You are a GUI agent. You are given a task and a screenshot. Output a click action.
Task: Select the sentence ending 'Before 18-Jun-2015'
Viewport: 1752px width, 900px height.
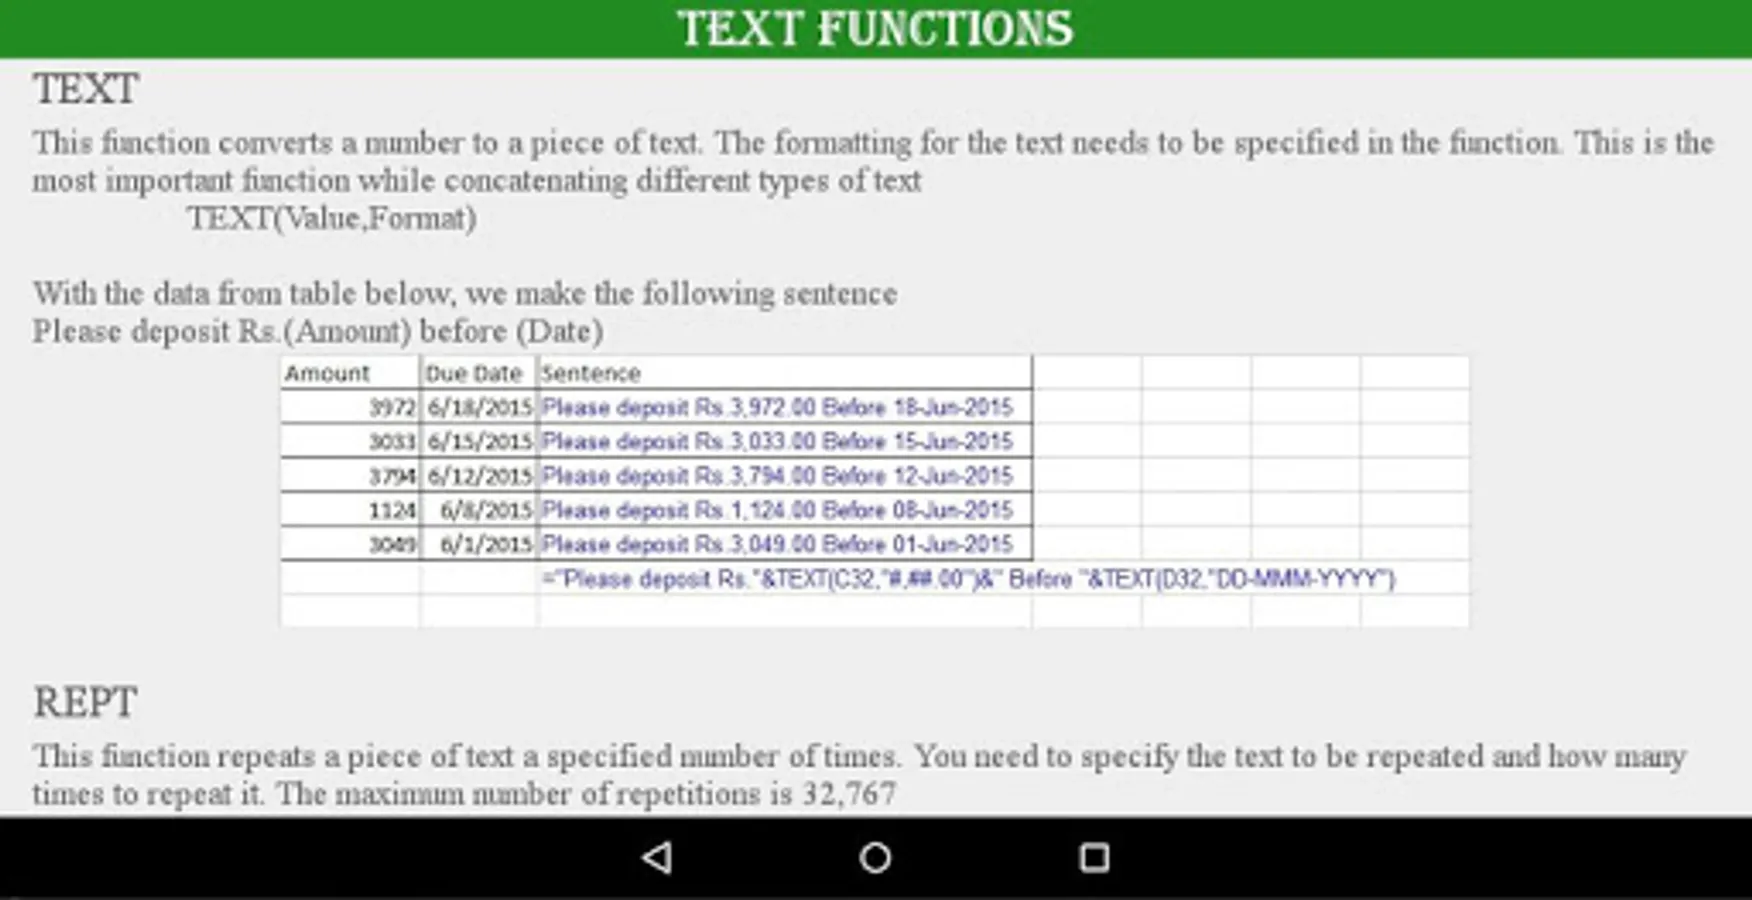[x=785, y=407]
